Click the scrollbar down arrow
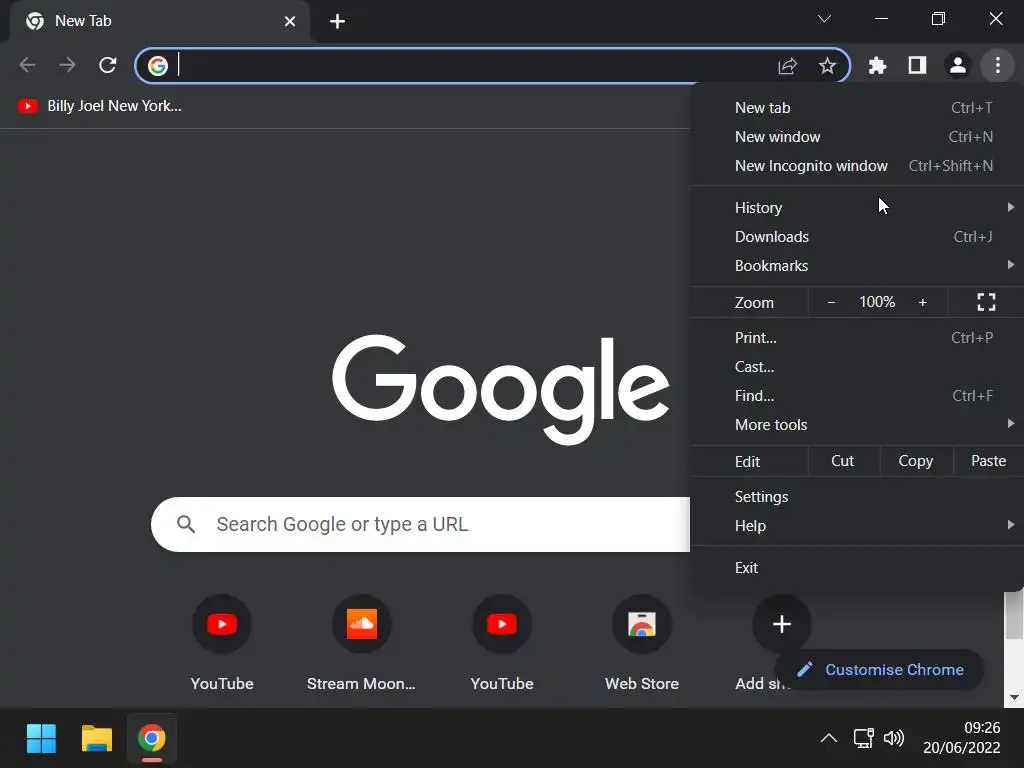The image size is (1024, 768). [1014, 697]
